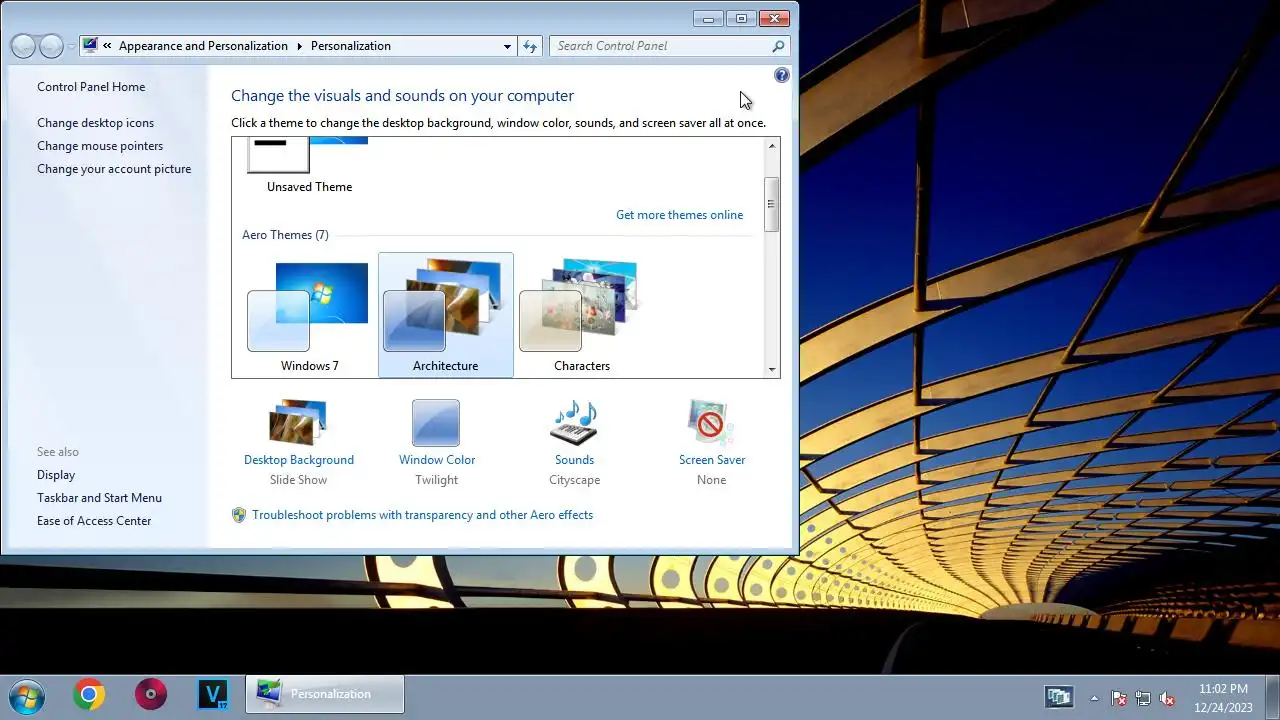Screen dimensions: 1280x720
Task: Click the Show desktop strip at taskbar end
Action: coord(1272,697)
